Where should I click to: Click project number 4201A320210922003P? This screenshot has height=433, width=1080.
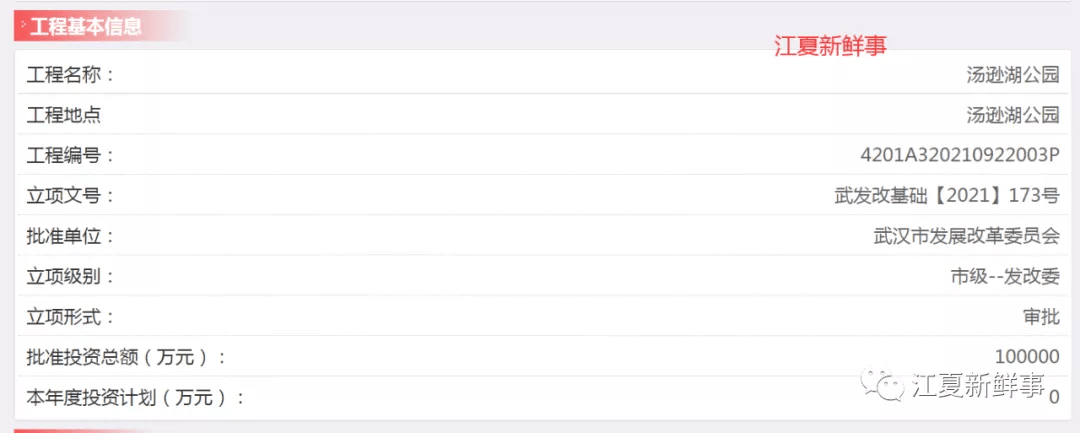959,155
